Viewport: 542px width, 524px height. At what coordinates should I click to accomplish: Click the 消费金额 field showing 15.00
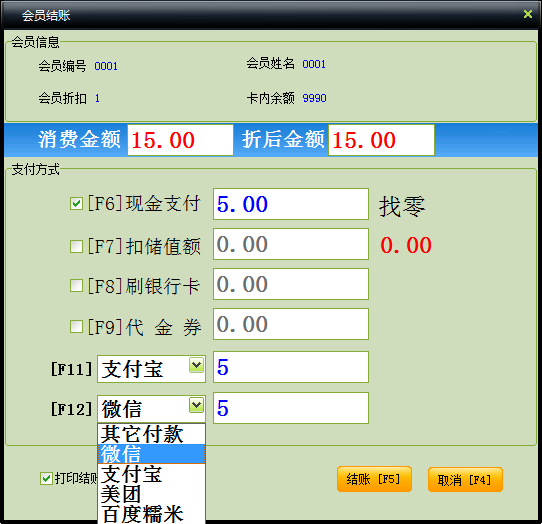tap(180, 140)
